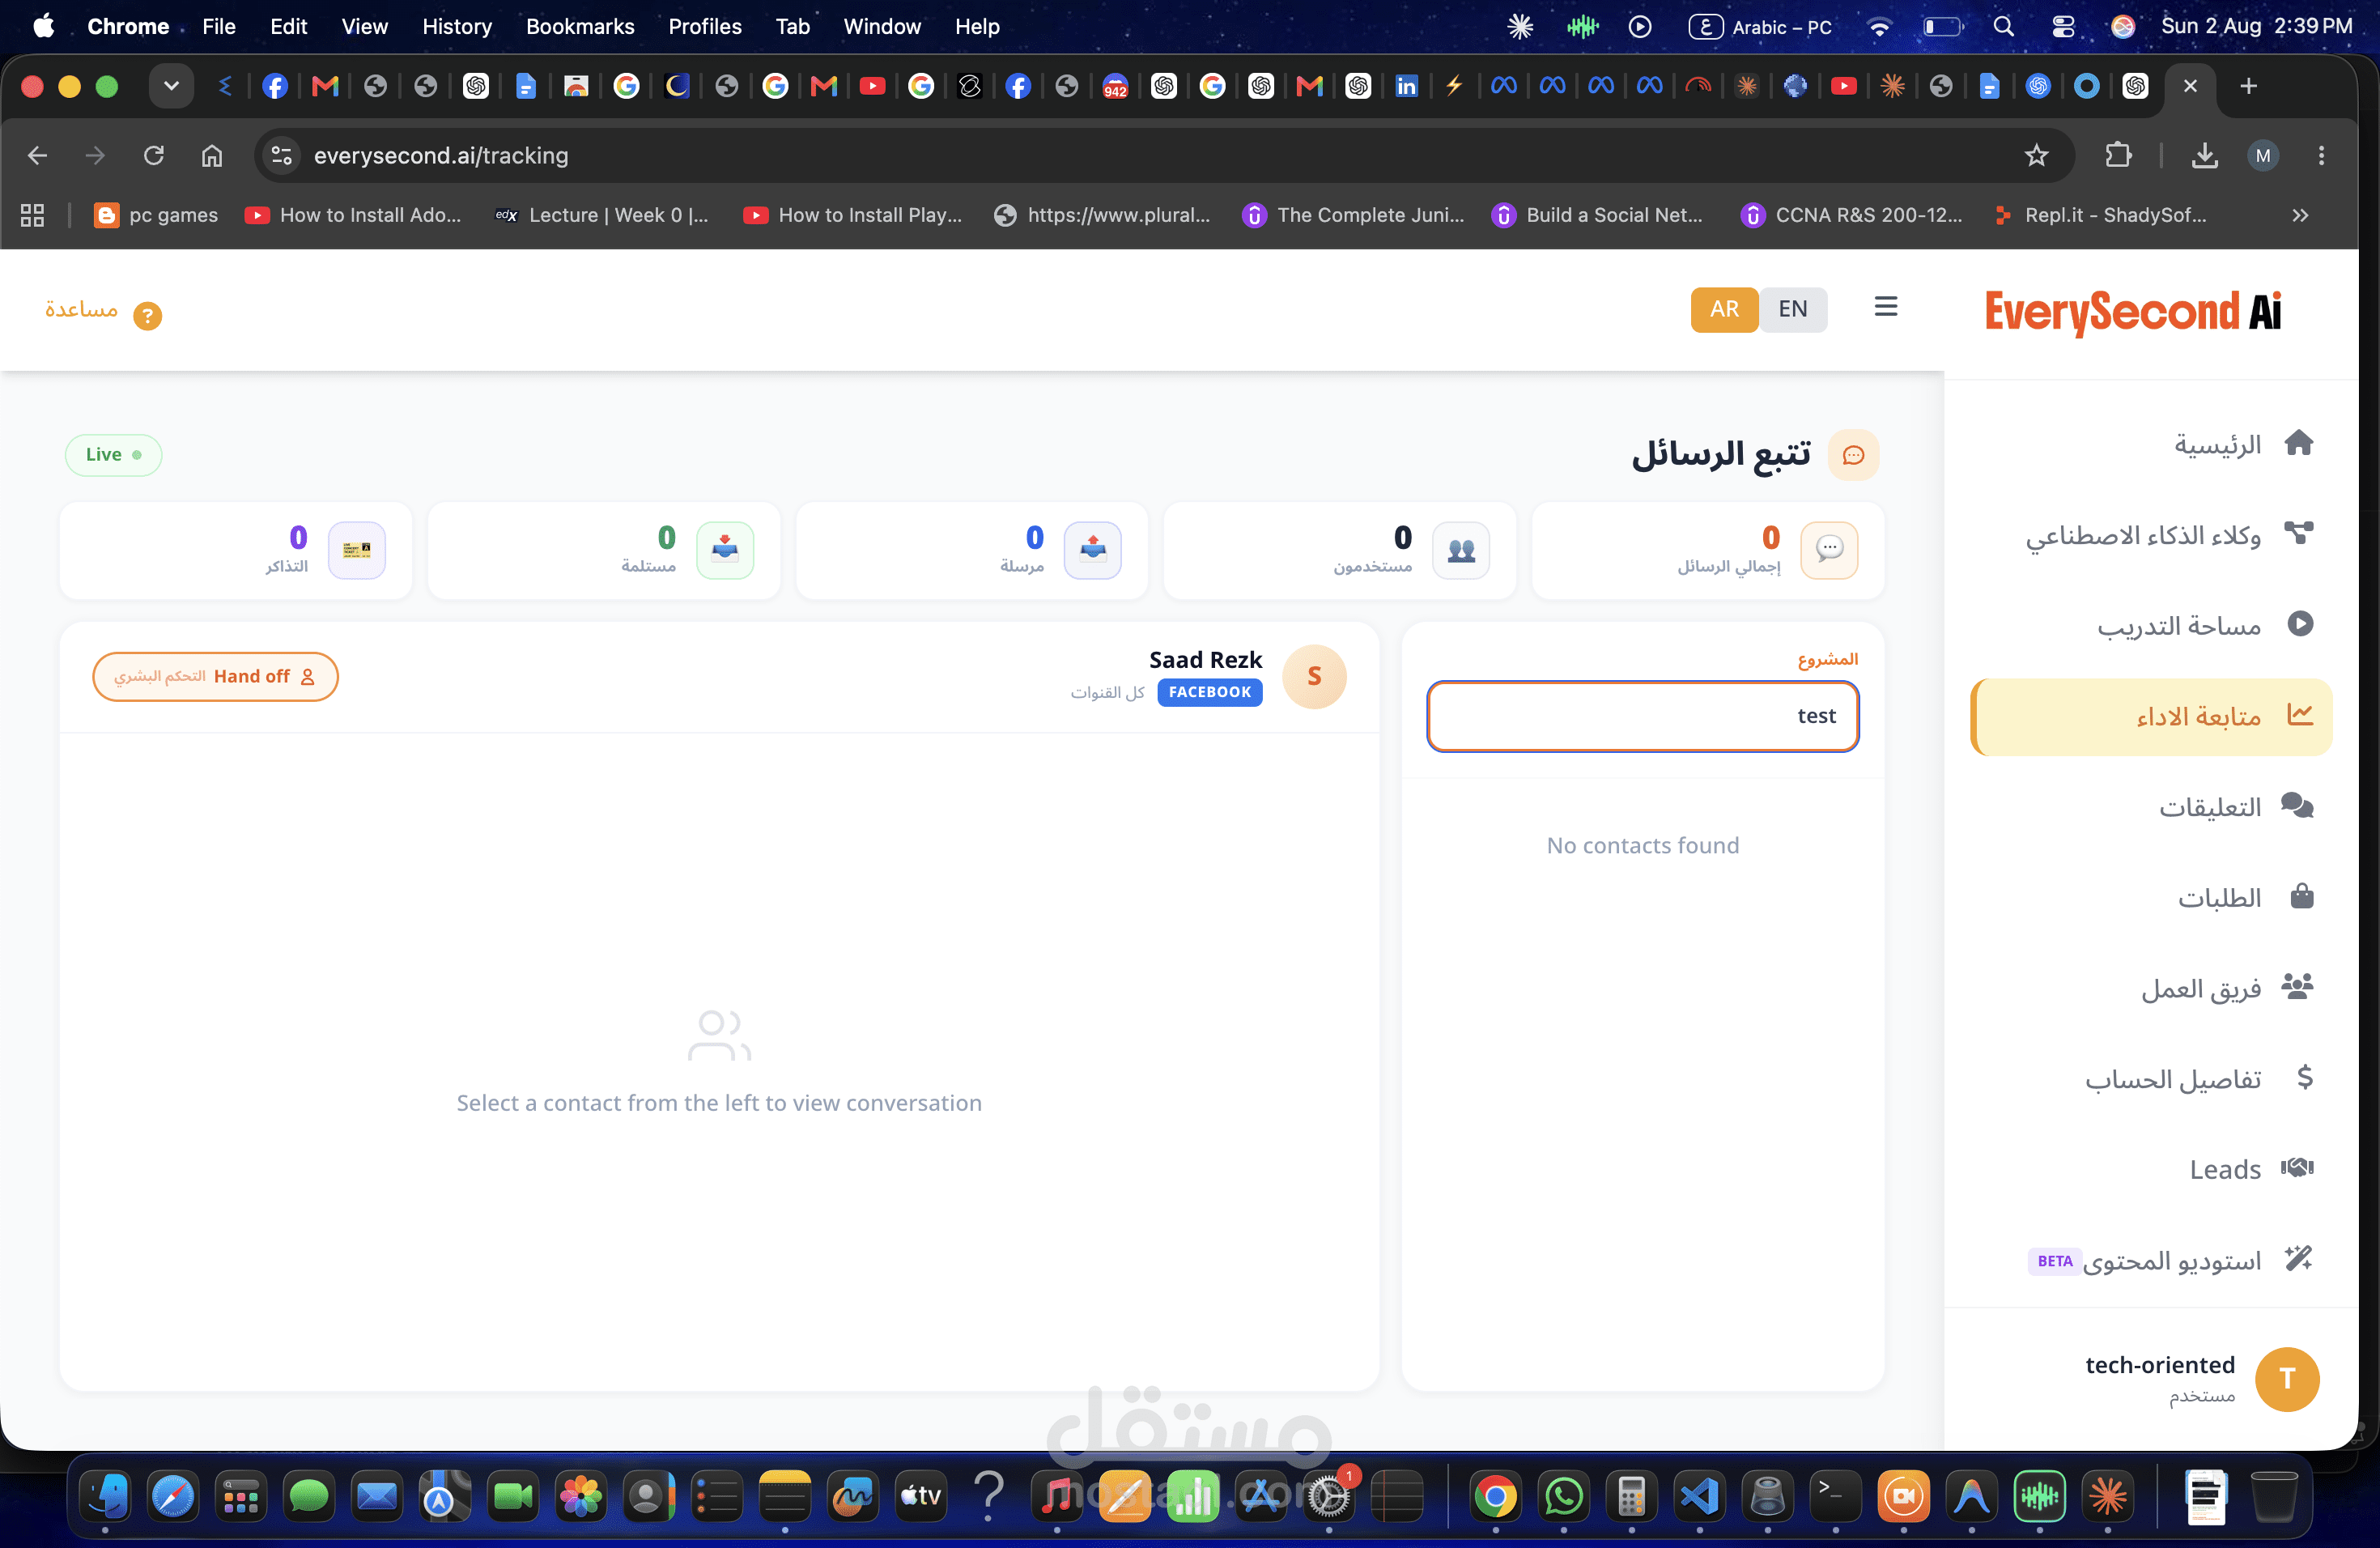Open the View menu
The width and height of the screenshot is (2380, 1548).
point(364,26)
